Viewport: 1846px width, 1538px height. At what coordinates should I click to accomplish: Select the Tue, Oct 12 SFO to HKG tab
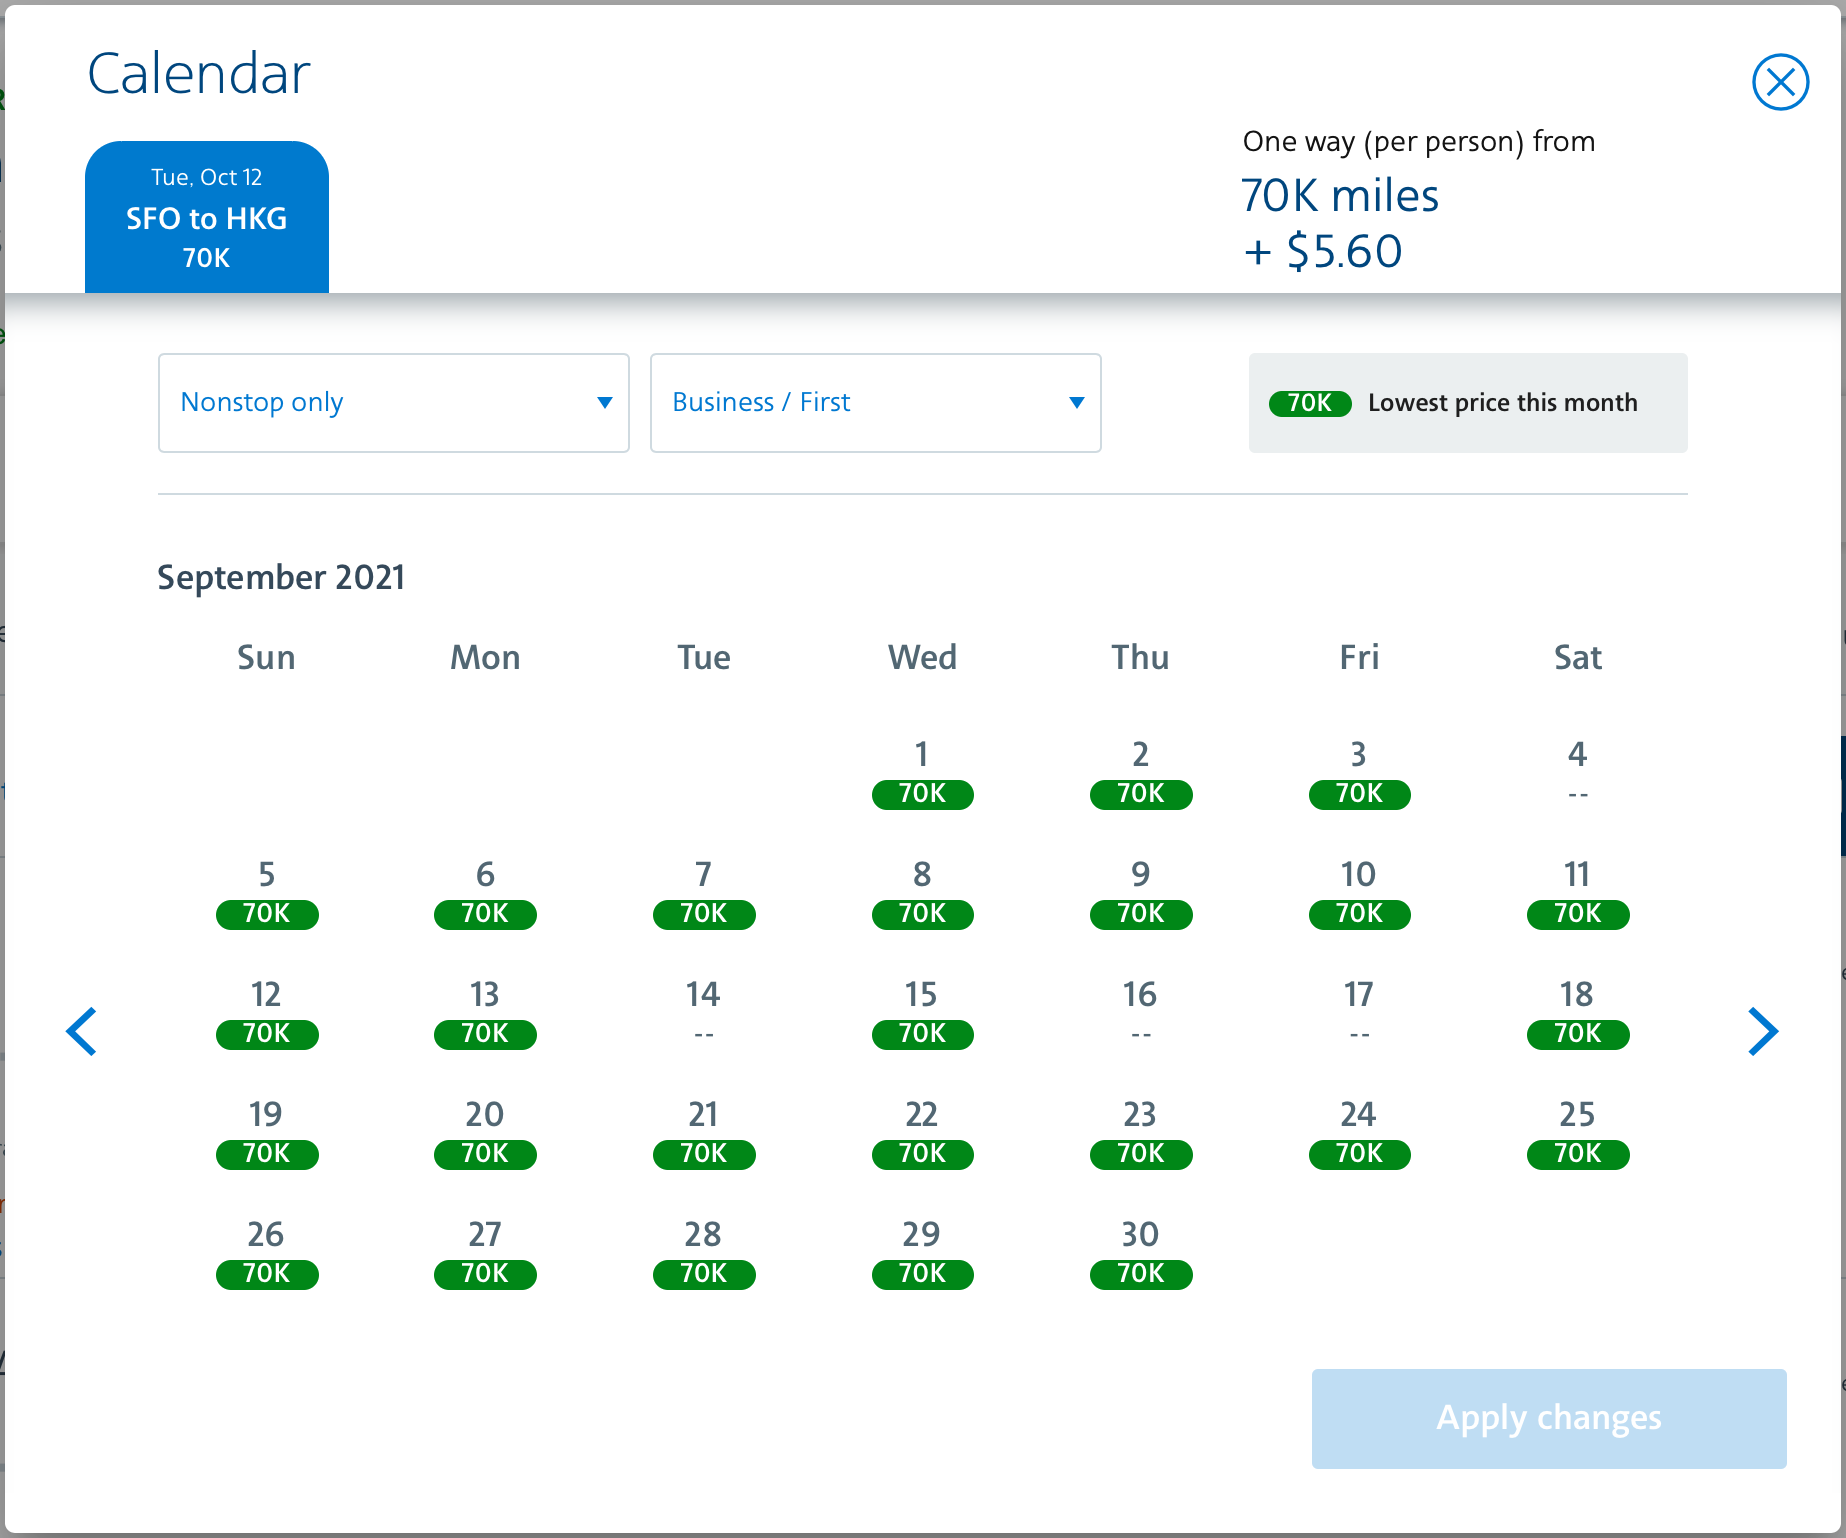pos(206,216)
